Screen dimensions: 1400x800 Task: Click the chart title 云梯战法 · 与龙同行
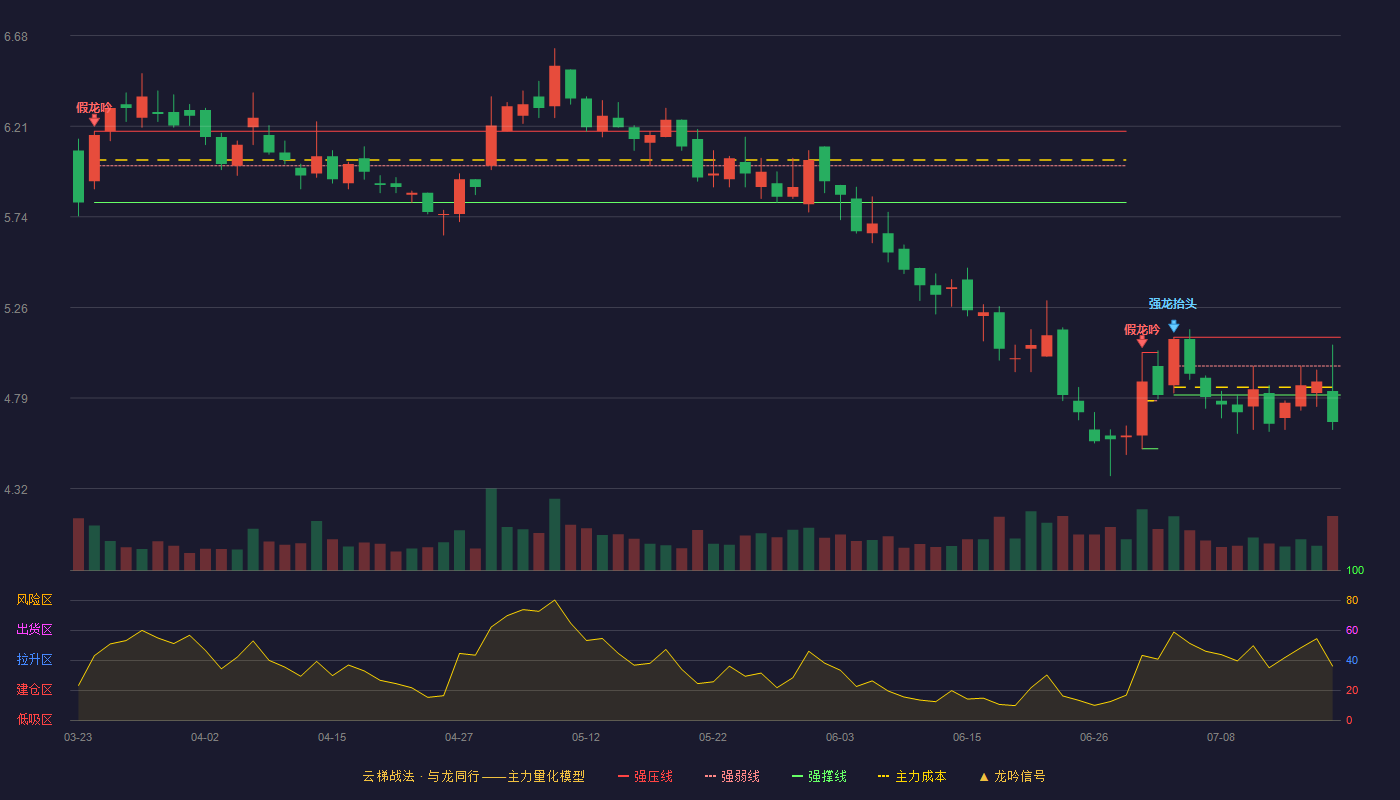pos(420,777)
